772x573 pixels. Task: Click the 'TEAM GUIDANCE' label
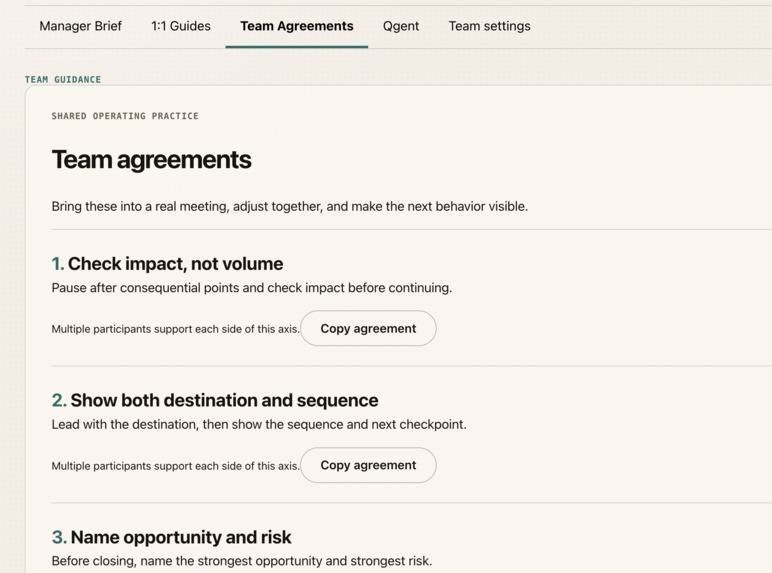pos(63,79)
